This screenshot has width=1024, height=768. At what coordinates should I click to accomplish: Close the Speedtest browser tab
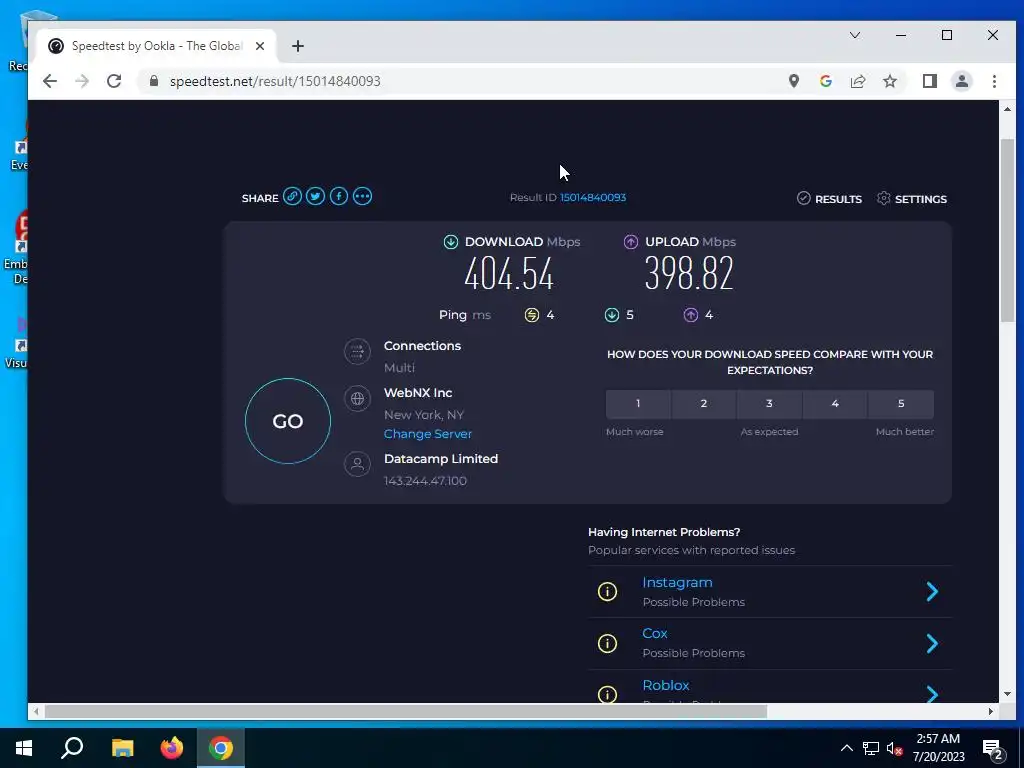[260, 46]
